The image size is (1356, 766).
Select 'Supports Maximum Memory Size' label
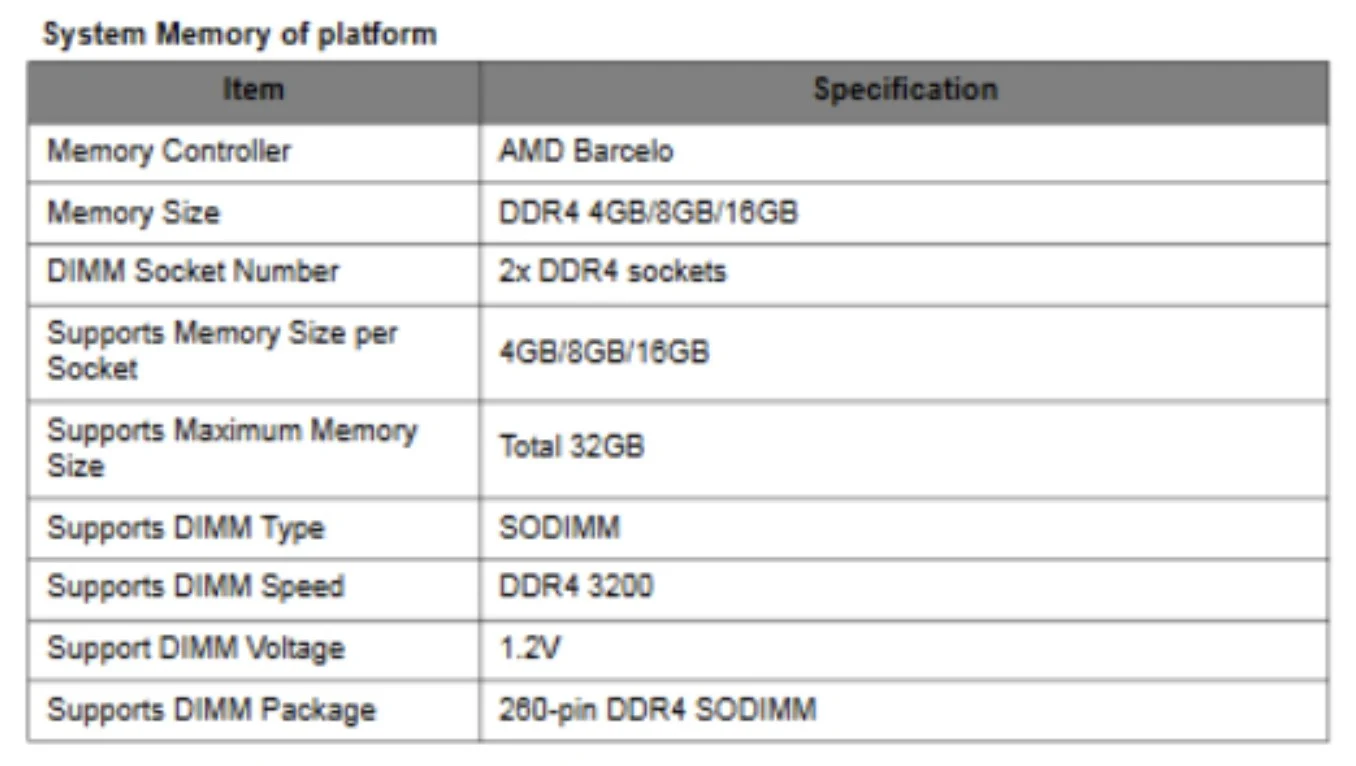point(231,447)
